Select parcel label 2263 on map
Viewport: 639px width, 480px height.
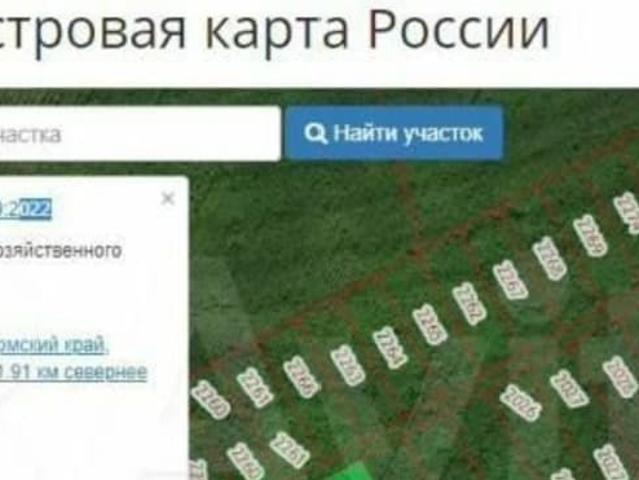(348, 365)
